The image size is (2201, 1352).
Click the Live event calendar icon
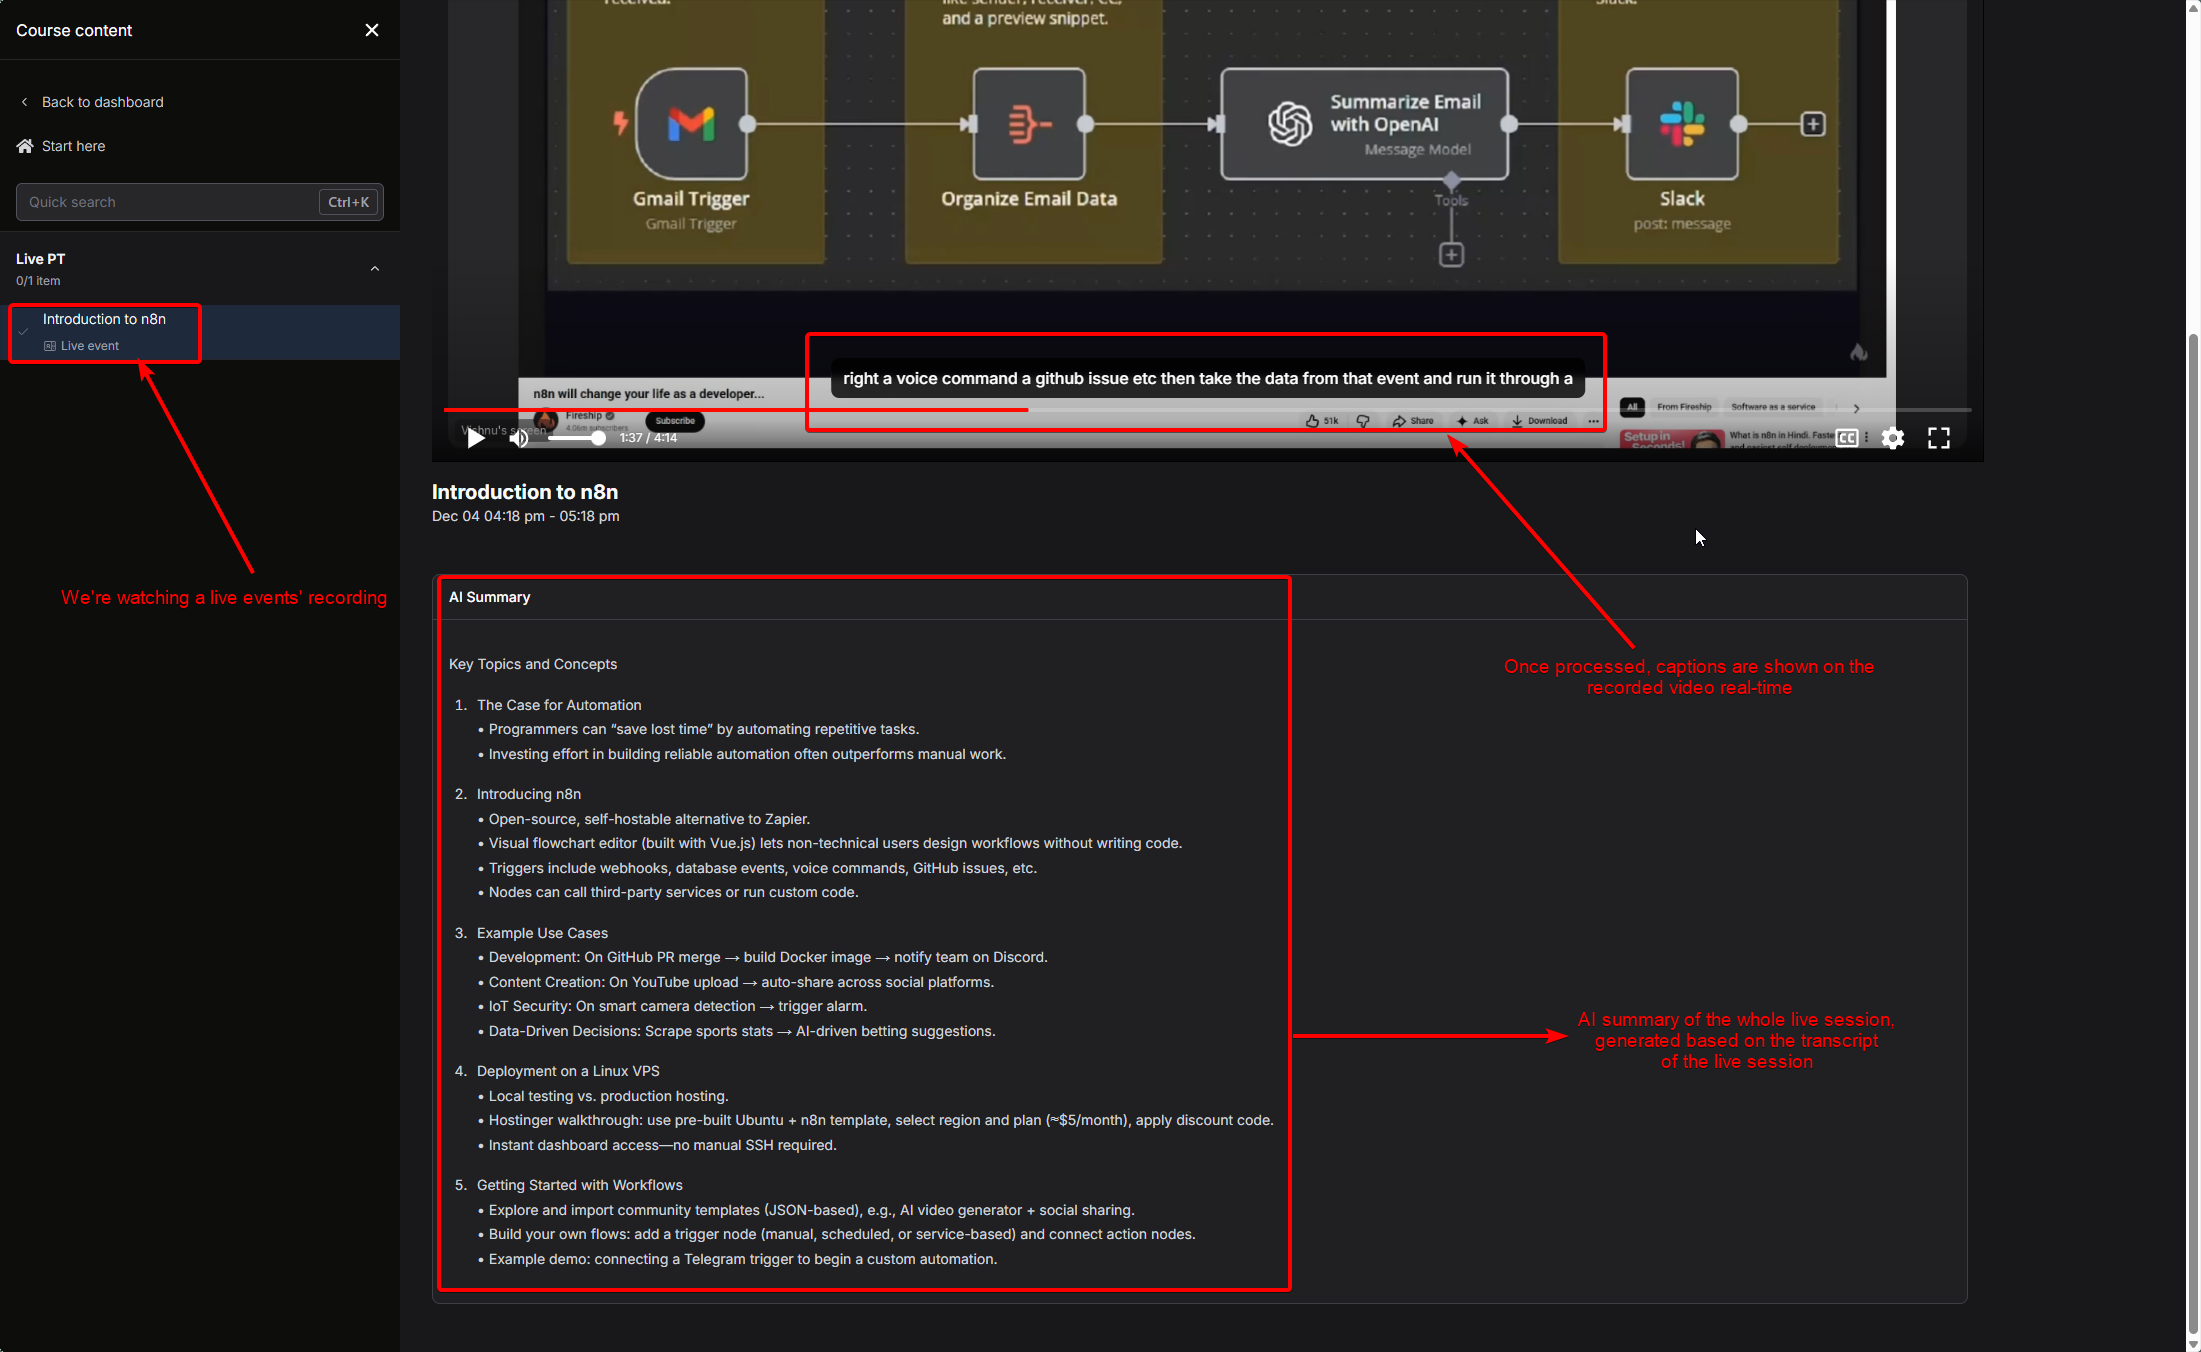click(49, 346)
